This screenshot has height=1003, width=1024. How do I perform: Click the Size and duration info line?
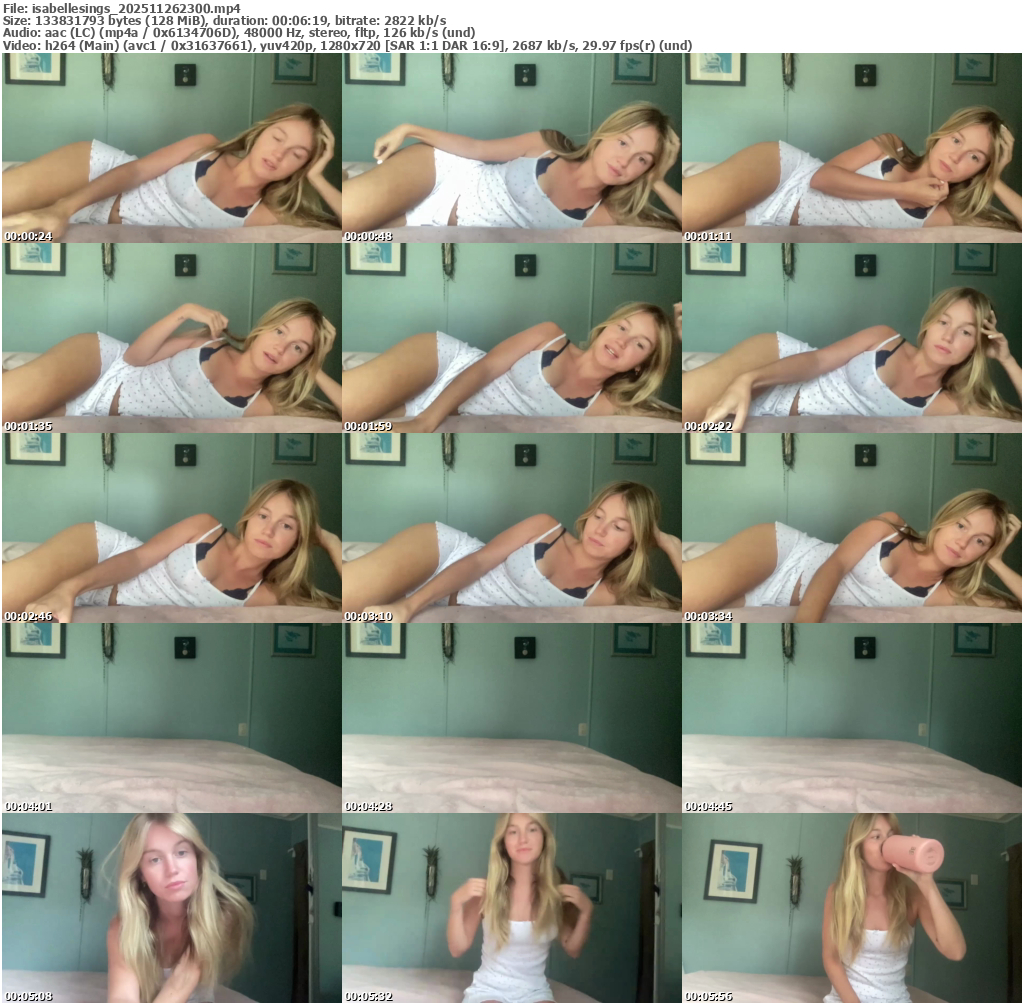225,20
